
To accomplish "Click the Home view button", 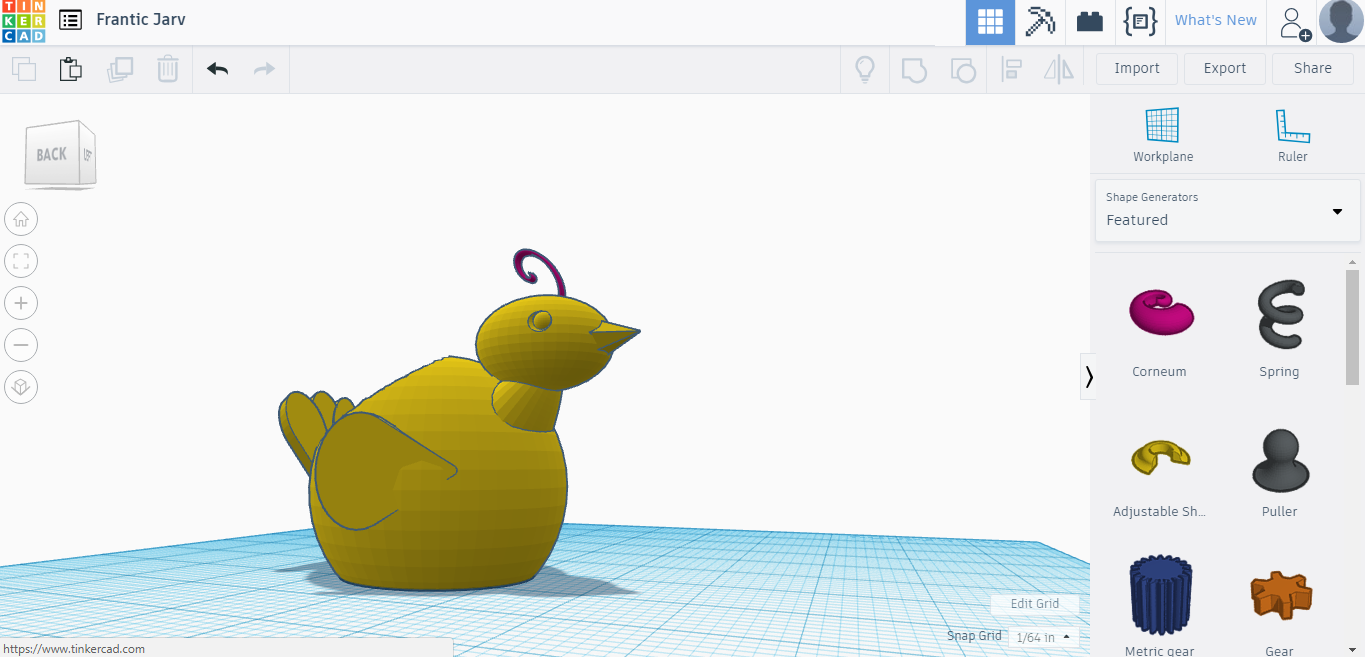I will (21, 219).
